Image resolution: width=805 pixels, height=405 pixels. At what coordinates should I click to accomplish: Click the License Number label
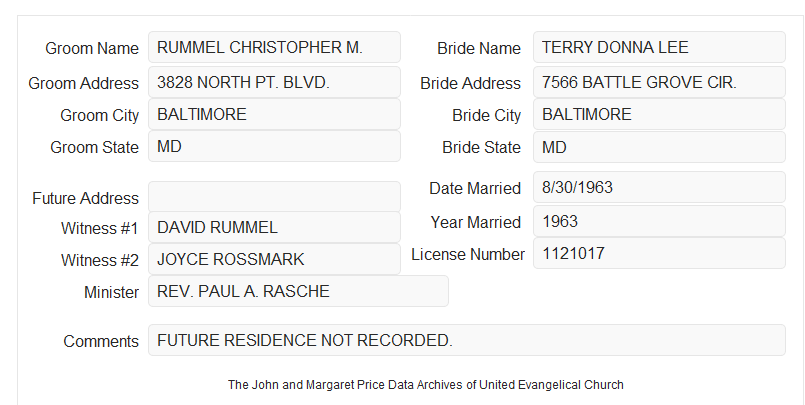click(468, 254)
